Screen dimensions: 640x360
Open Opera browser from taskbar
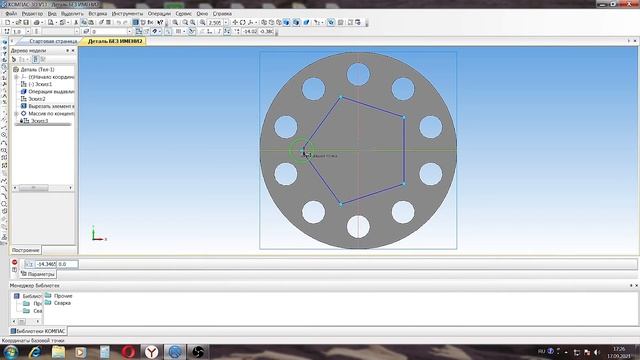point(128,352)
